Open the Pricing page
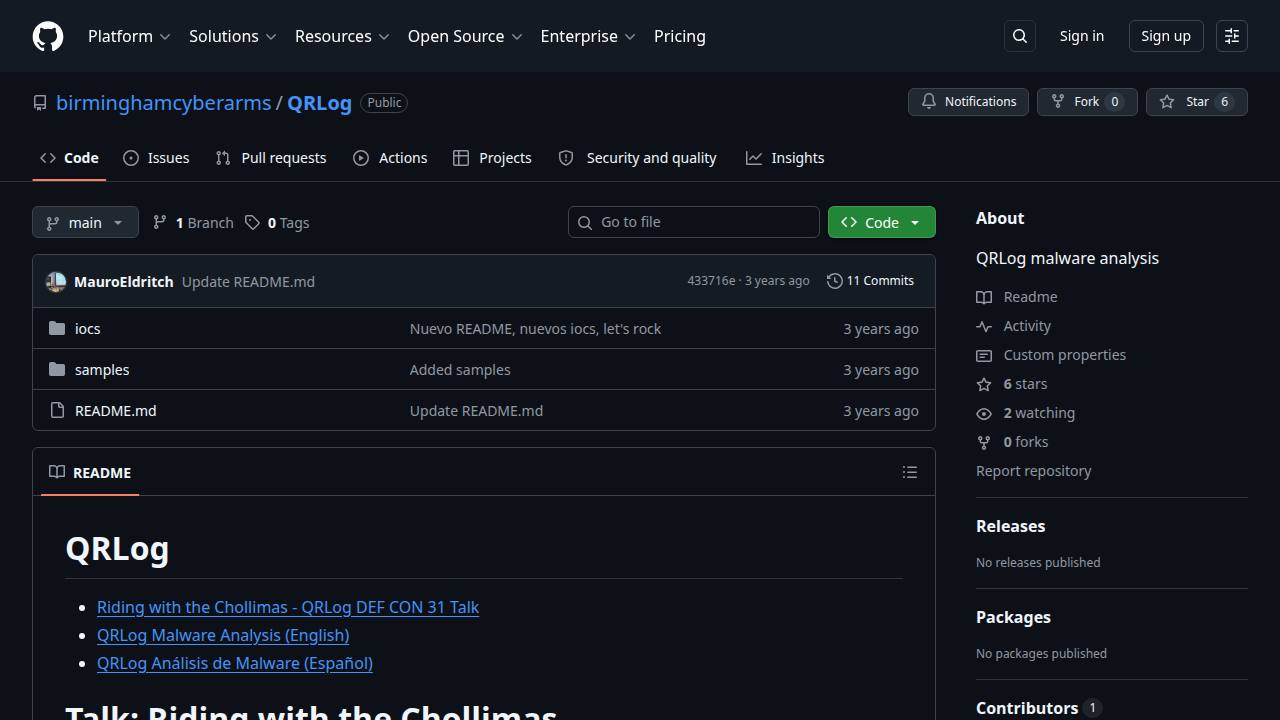This screenshot has height=720, width=1280. pyautogui.click(x=680, y=36)
